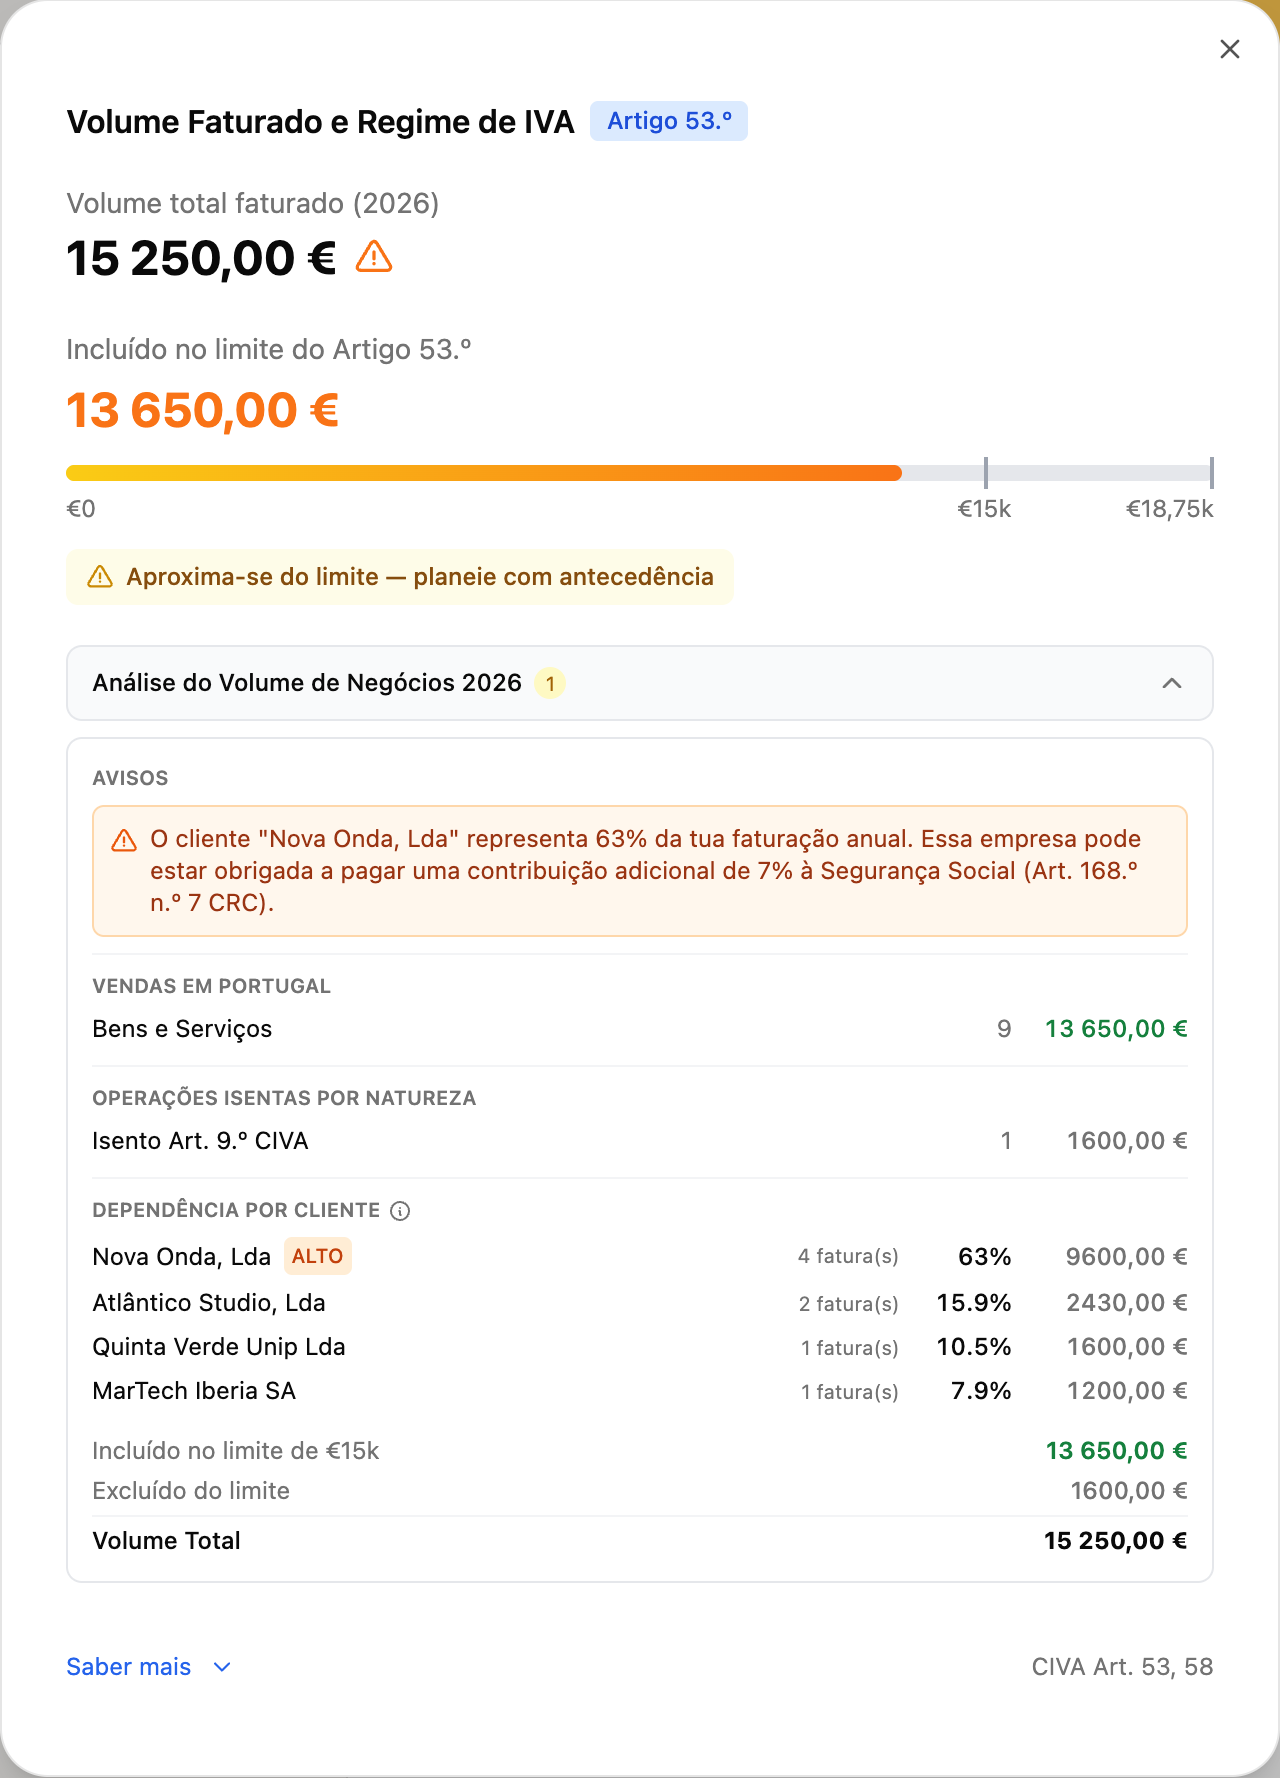Click the 10.5% share value
The width and height of the screenshot is (1280, 1778).
pos(974,1347)
